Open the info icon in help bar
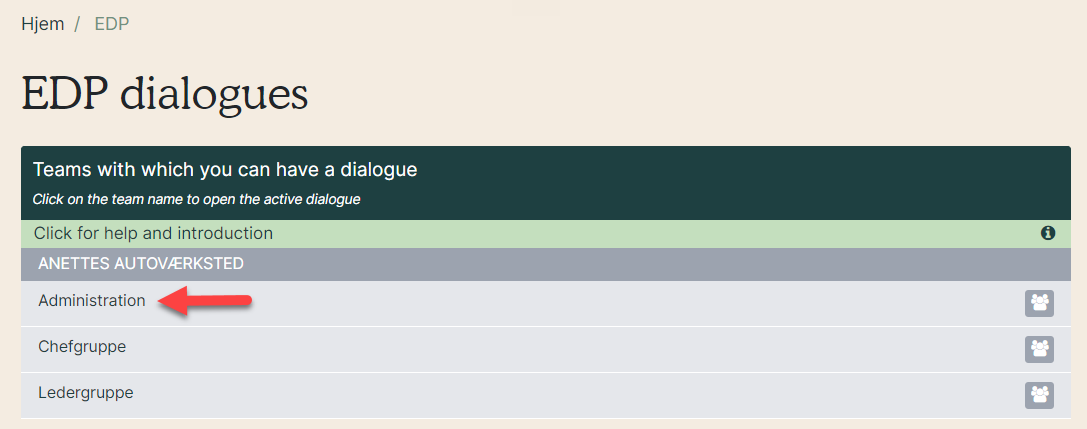This screenshot has height=429, width=1087. [x=1047, y=234]
